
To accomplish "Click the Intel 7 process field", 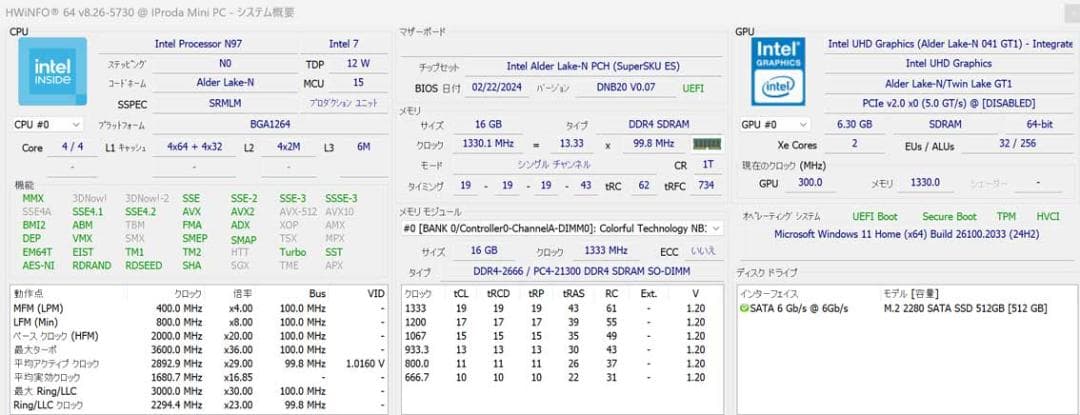I will coord(344,43).
